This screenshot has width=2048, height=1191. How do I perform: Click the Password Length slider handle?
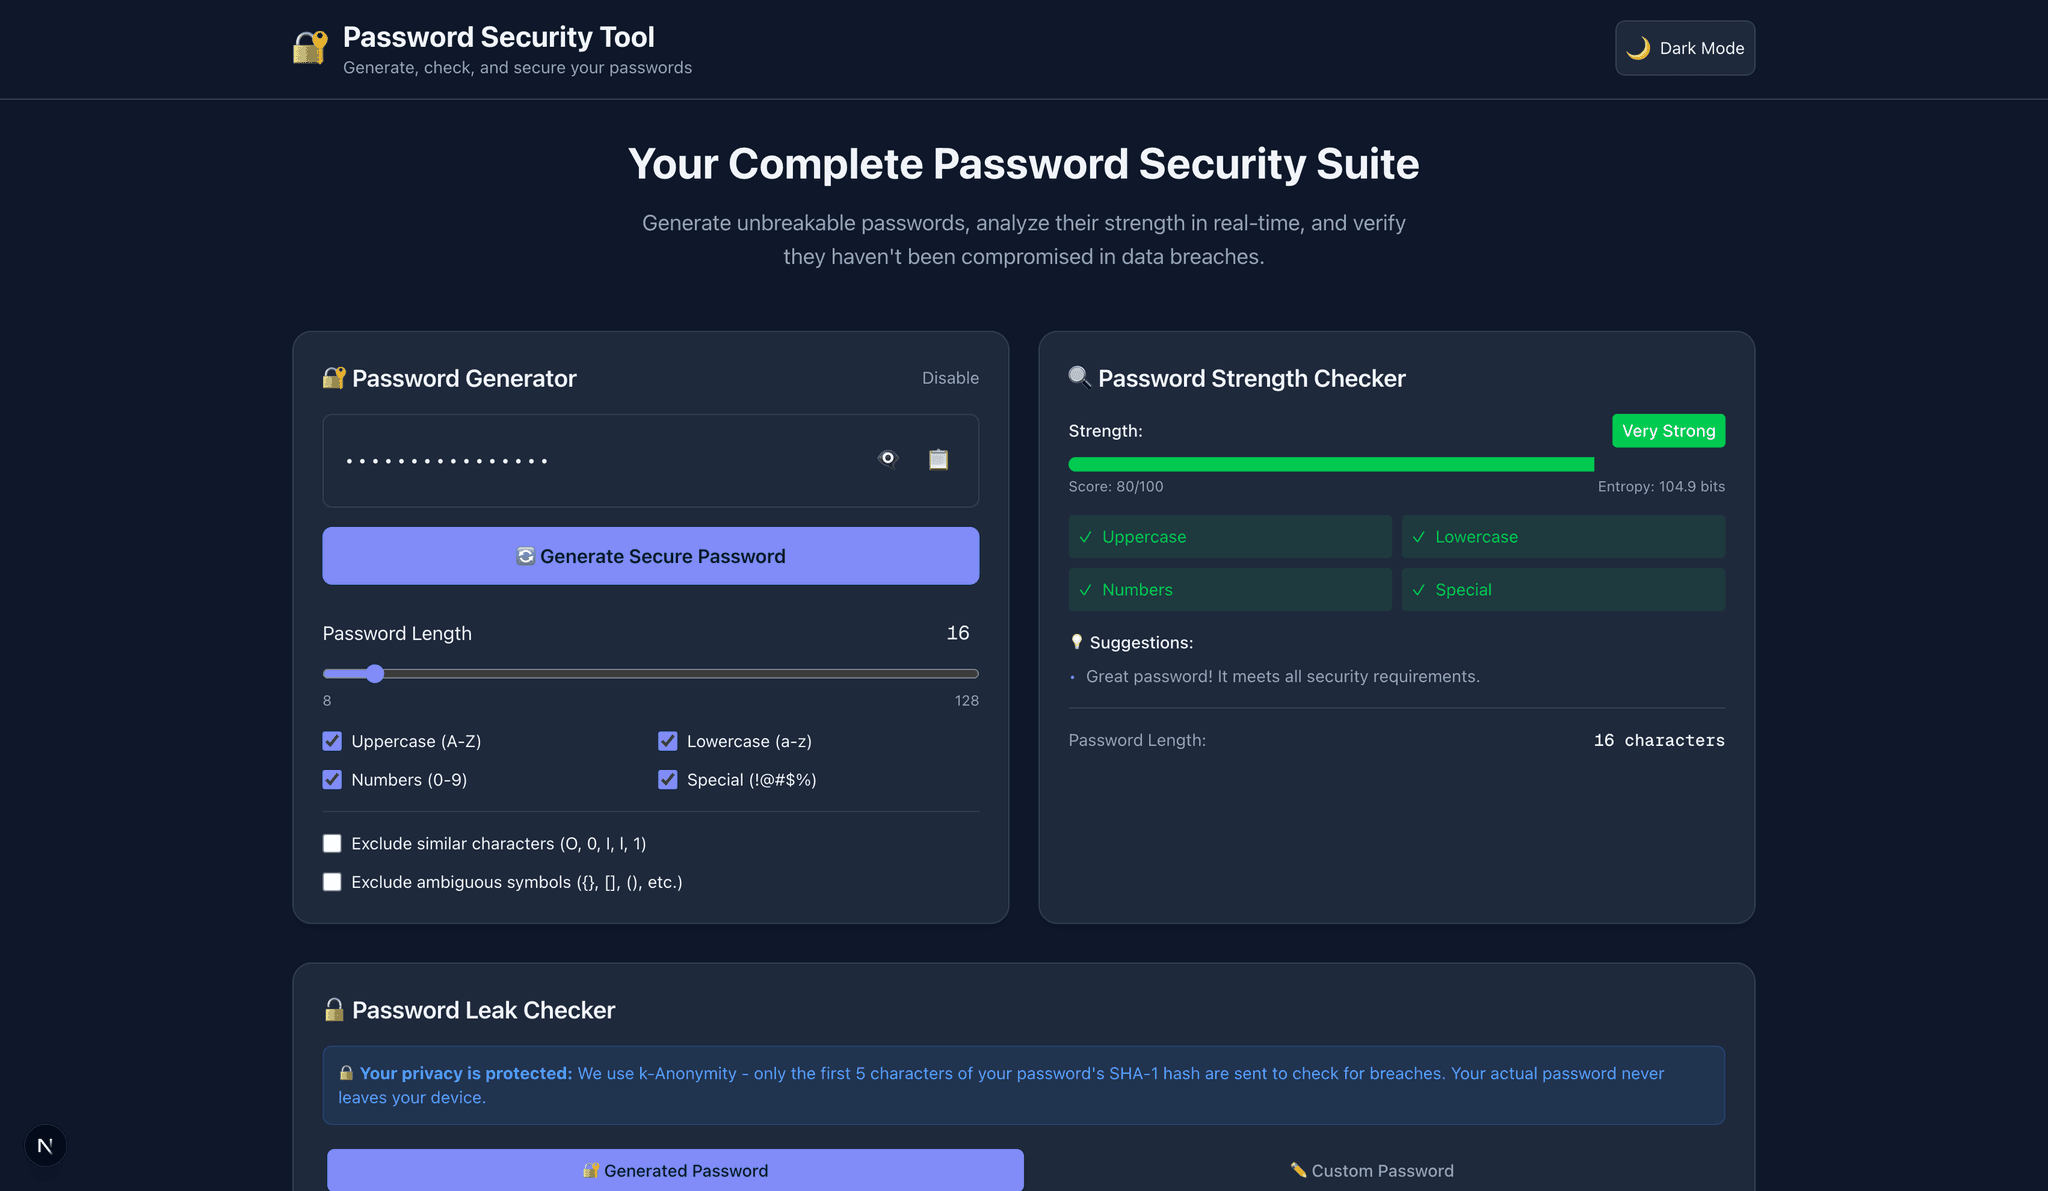click(x=375, y=673)
